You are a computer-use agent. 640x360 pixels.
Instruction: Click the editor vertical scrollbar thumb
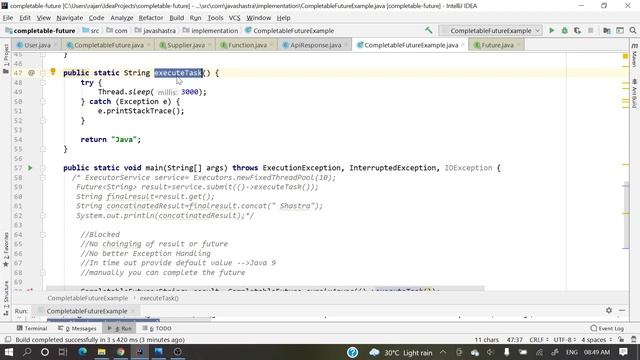(x=626, y=216)
